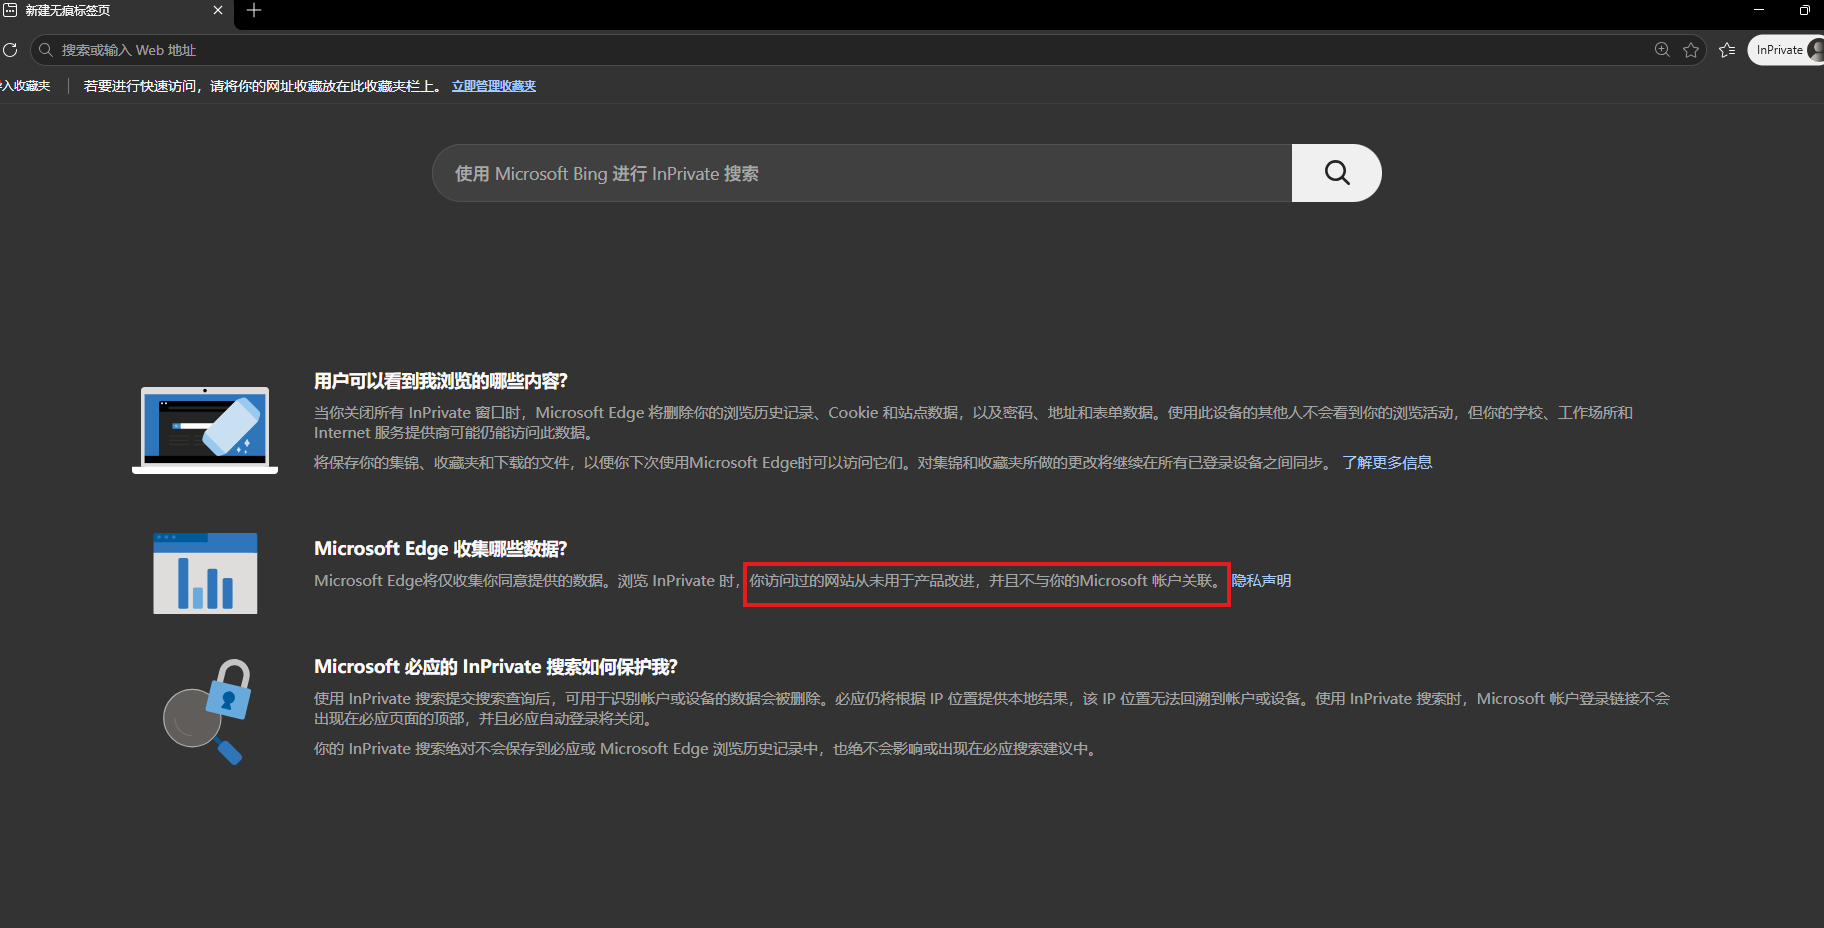This screenshot has width=1824, height=928.
Task: Open the favorites list icon
Action: tap(1727, 50)
